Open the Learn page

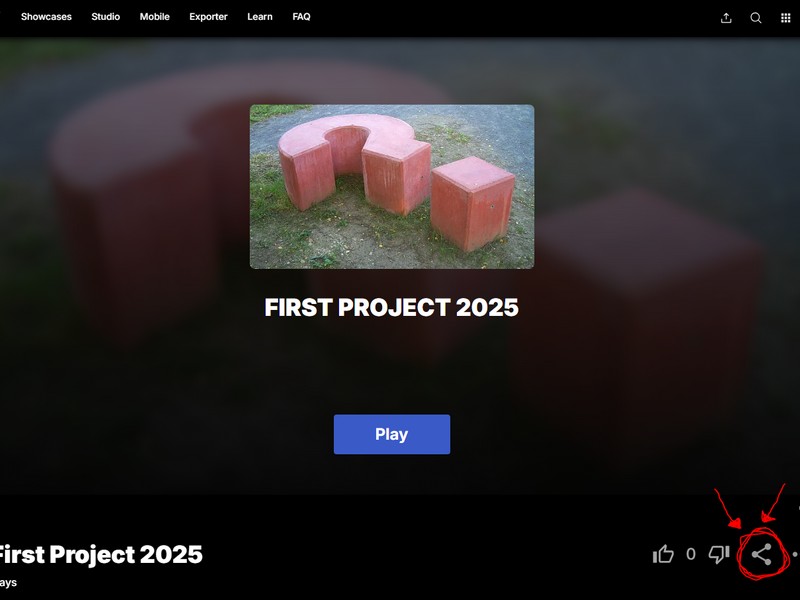(x=260, y=17)
